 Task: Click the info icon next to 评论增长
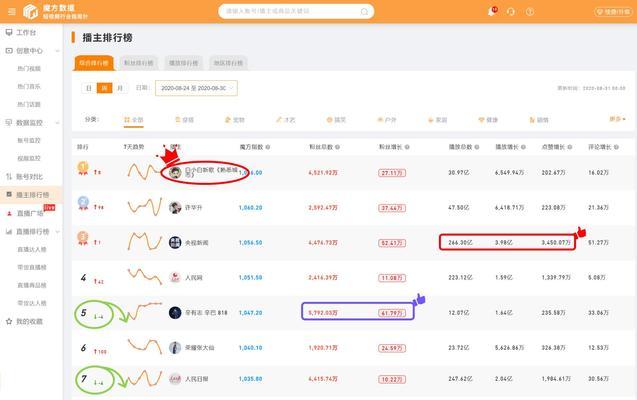[x=616, y=147]
